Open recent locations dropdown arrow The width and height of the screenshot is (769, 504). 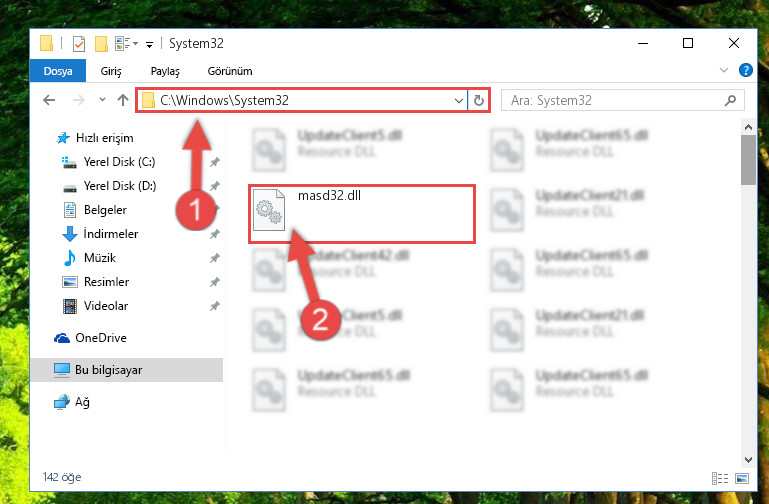click(102, 100)
